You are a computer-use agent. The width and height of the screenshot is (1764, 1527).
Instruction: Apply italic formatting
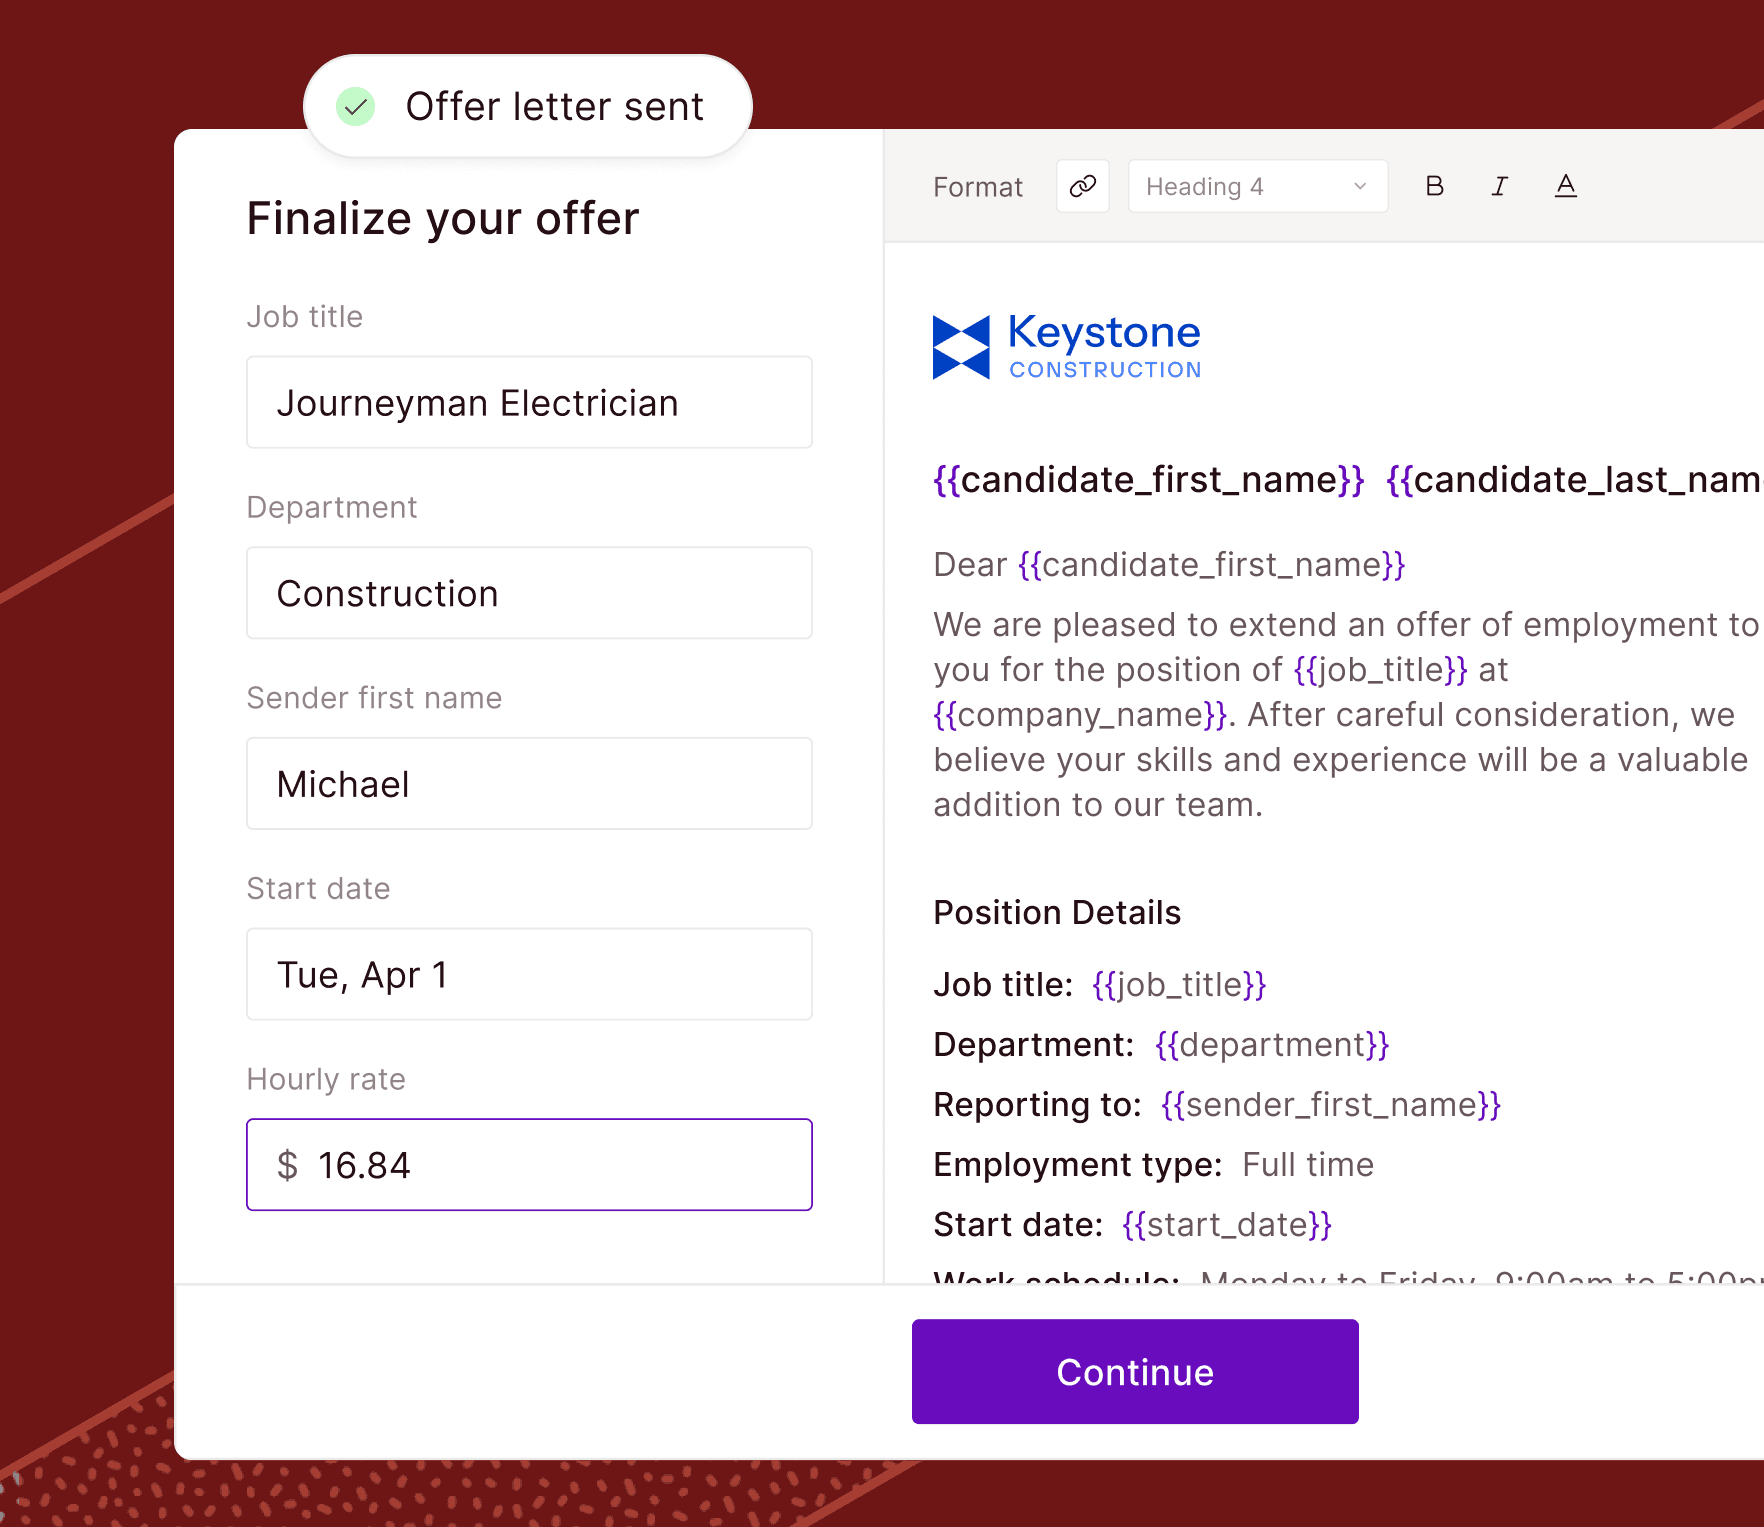click(1500, 186)
